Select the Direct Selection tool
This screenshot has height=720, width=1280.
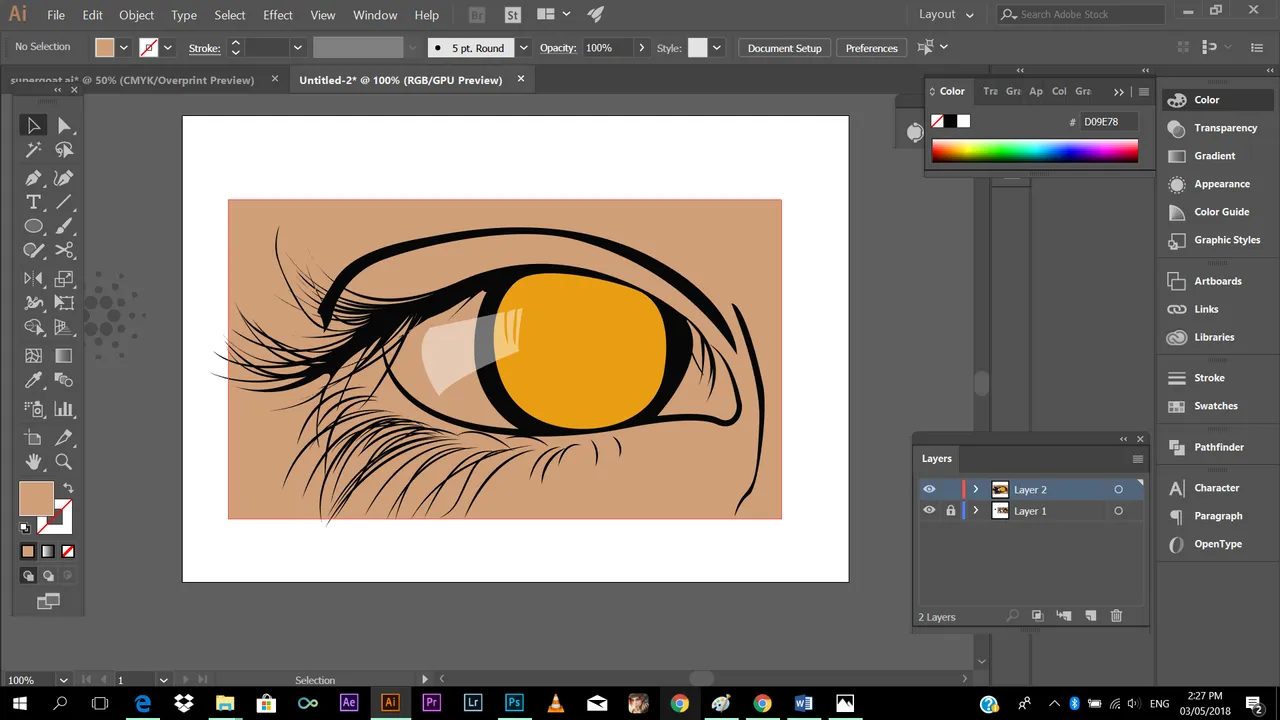64,125
